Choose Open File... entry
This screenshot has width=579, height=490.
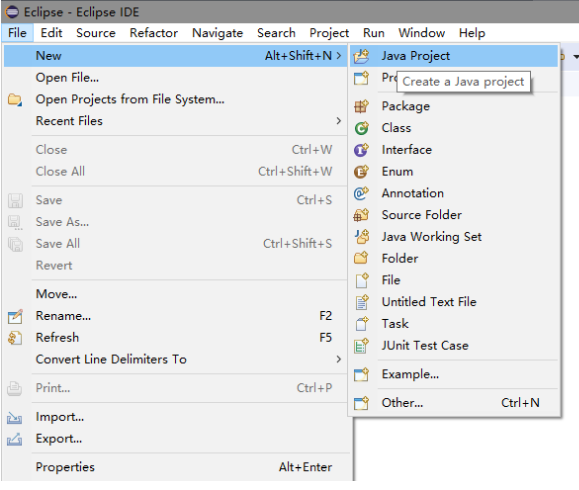(175, 78)
